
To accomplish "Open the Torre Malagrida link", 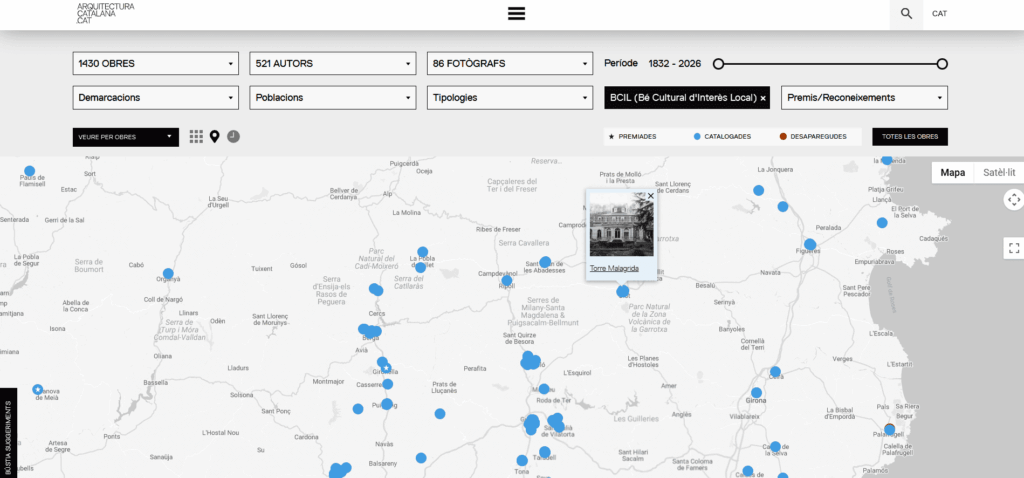I will [614, 269].
